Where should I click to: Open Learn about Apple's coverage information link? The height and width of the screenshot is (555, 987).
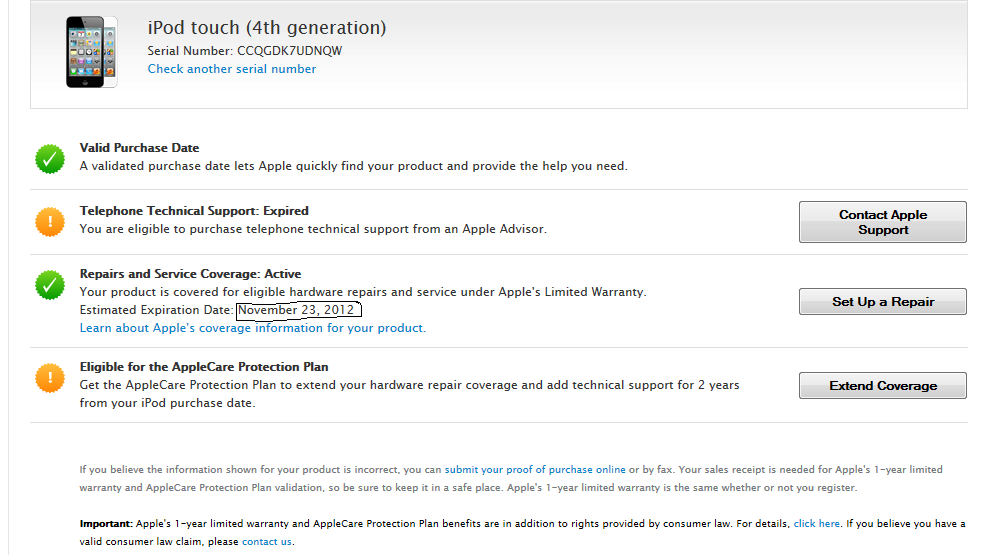[x=252, y=328]
